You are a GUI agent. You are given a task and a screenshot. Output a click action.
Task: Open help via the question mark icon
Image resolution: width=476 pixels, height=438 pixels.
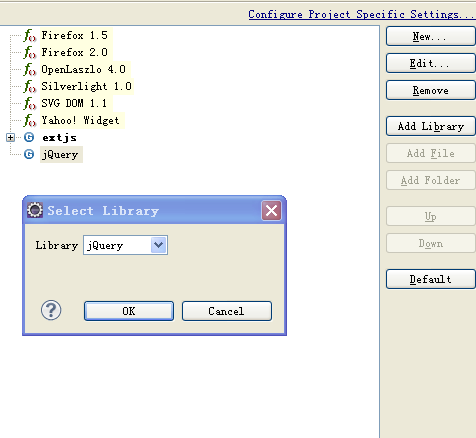(51, 310)
